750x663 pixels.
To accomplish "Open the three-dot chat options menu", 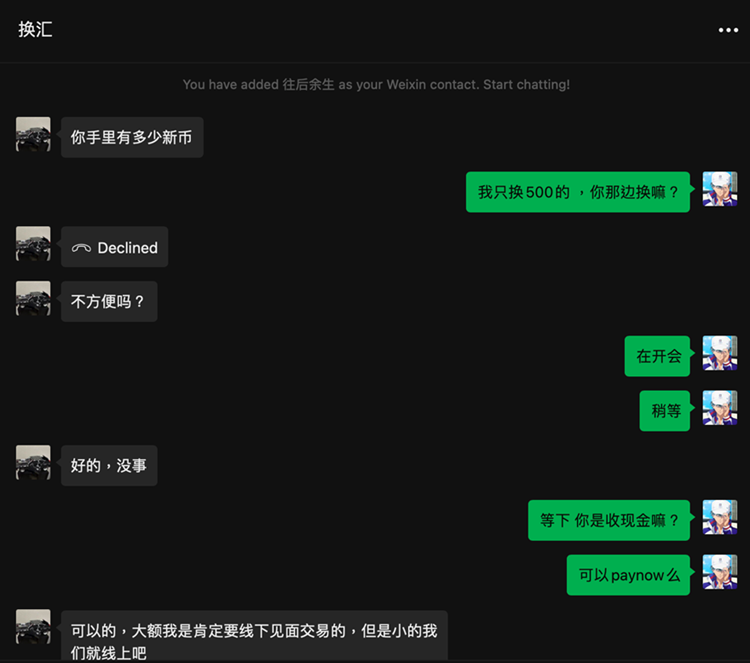I will click(x=728, y=30).
